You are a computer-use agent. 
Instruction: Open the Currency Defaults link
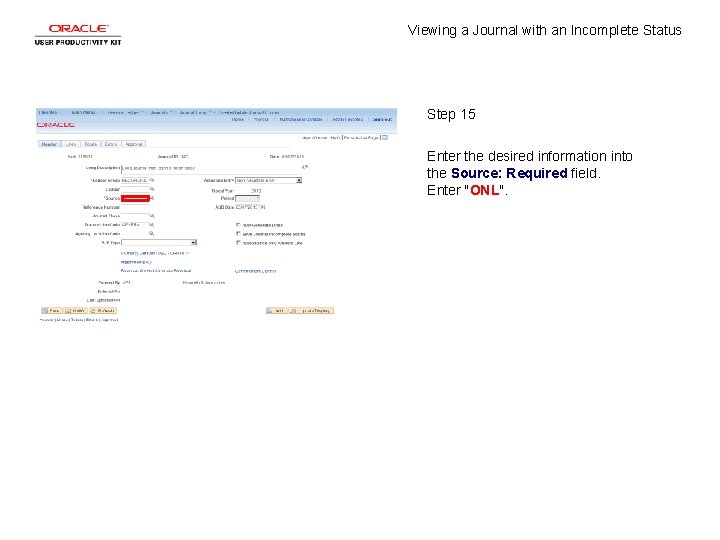click(156, 253)
